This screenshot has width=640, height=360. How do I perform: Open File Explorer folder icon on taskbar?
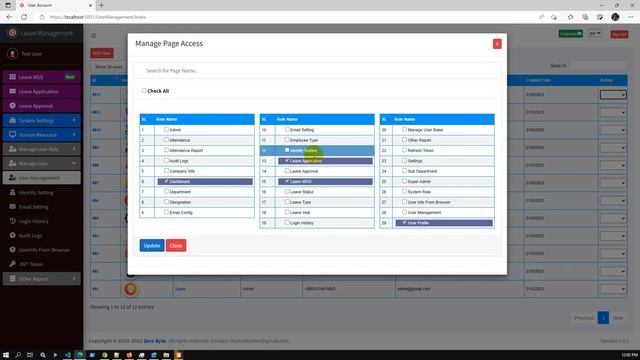pos(166,355)
